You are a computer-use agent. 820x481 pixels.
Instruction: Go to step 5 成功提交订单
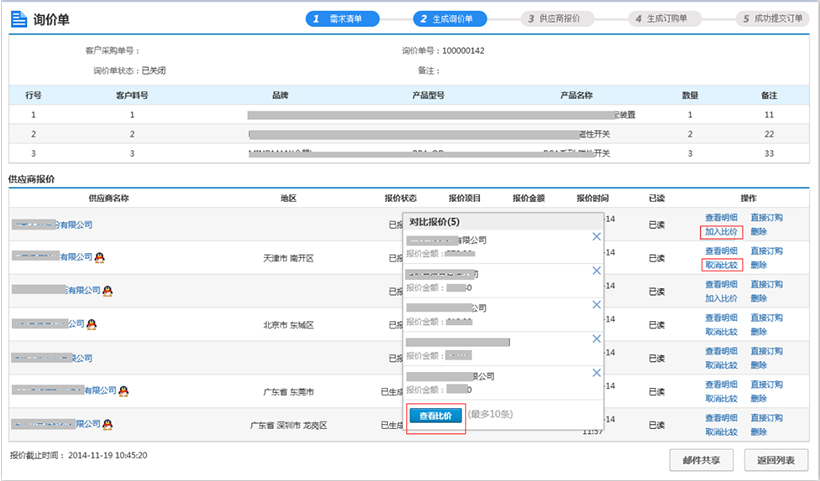pos(773,19)
